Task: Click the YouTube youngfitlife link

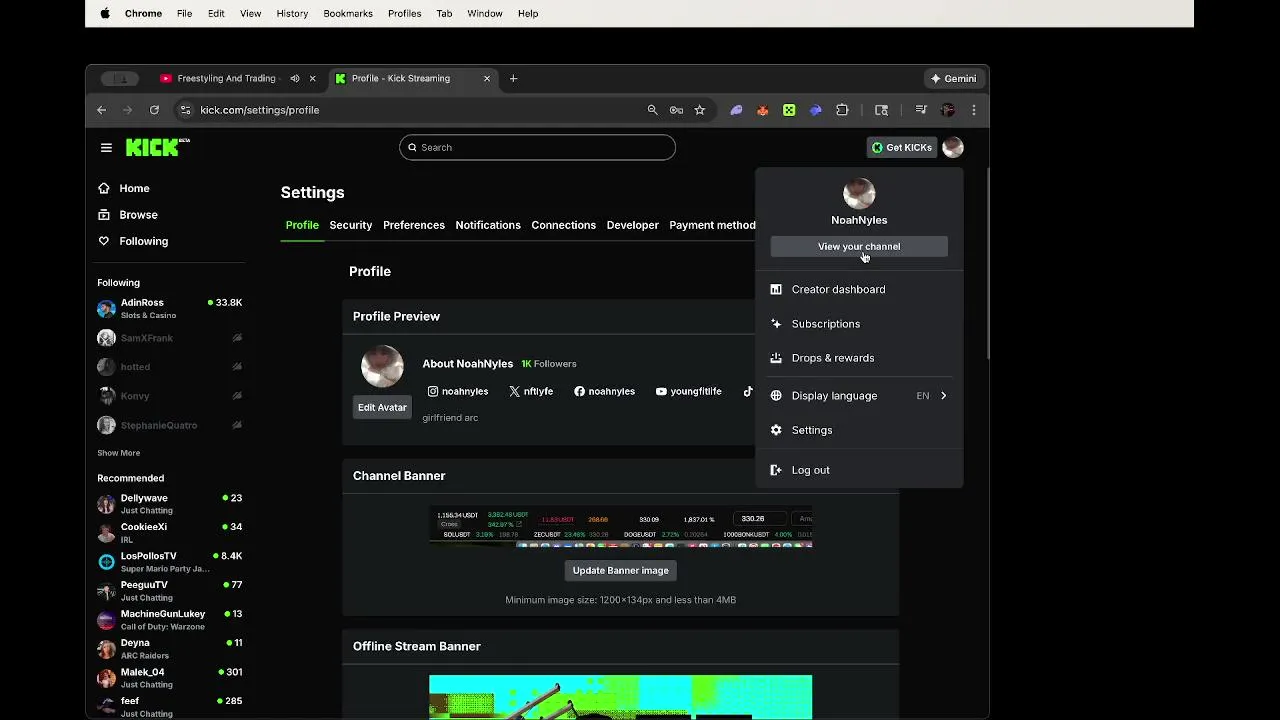Action: tap(688, 391)
